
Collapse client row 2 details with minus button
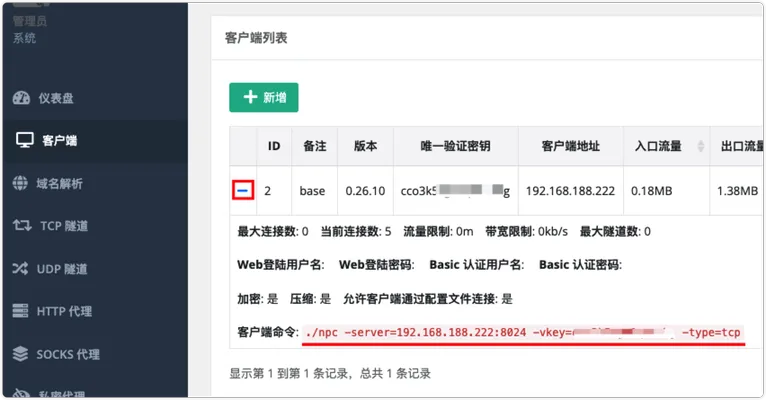[243, 190]
